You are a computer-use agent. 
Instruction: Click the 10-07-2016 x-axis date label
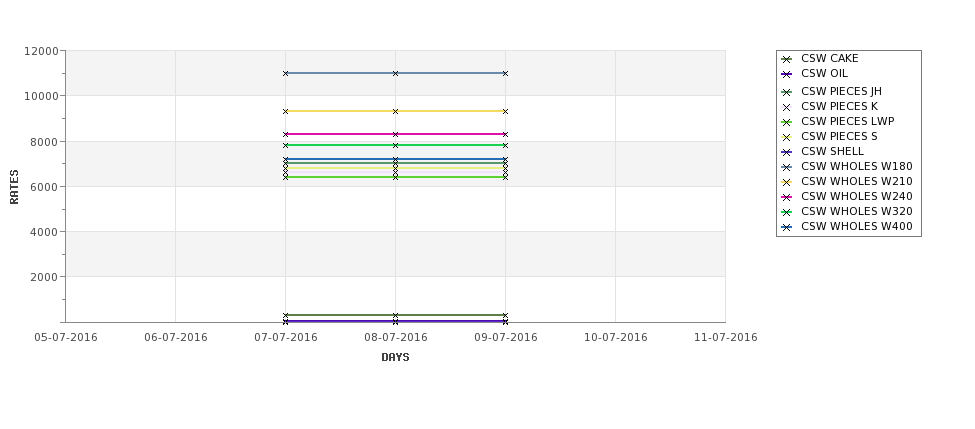click(x=616, y=338)
